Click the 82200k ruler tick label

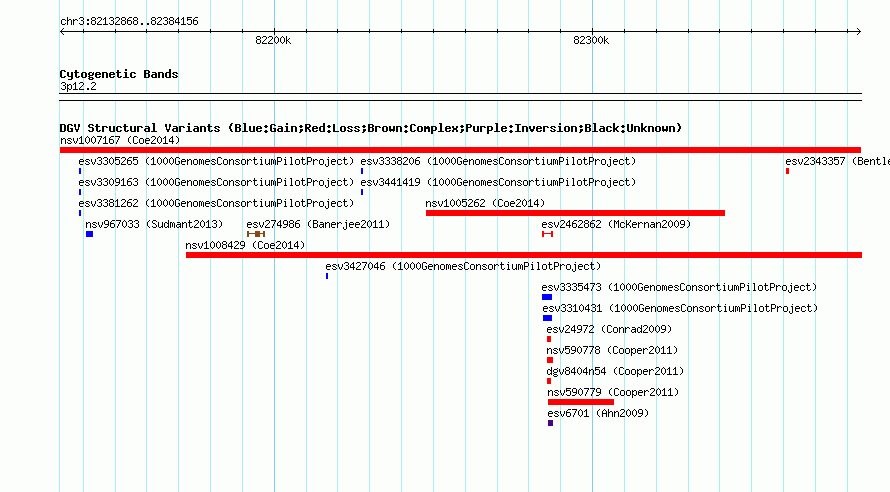point(273,40)
